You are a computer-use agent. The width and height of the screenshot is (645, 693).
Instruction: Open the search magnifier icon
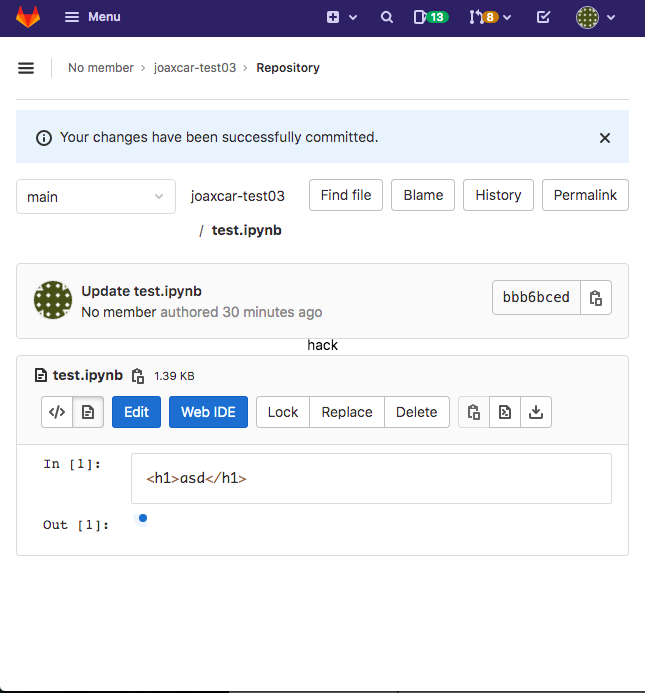387,17
